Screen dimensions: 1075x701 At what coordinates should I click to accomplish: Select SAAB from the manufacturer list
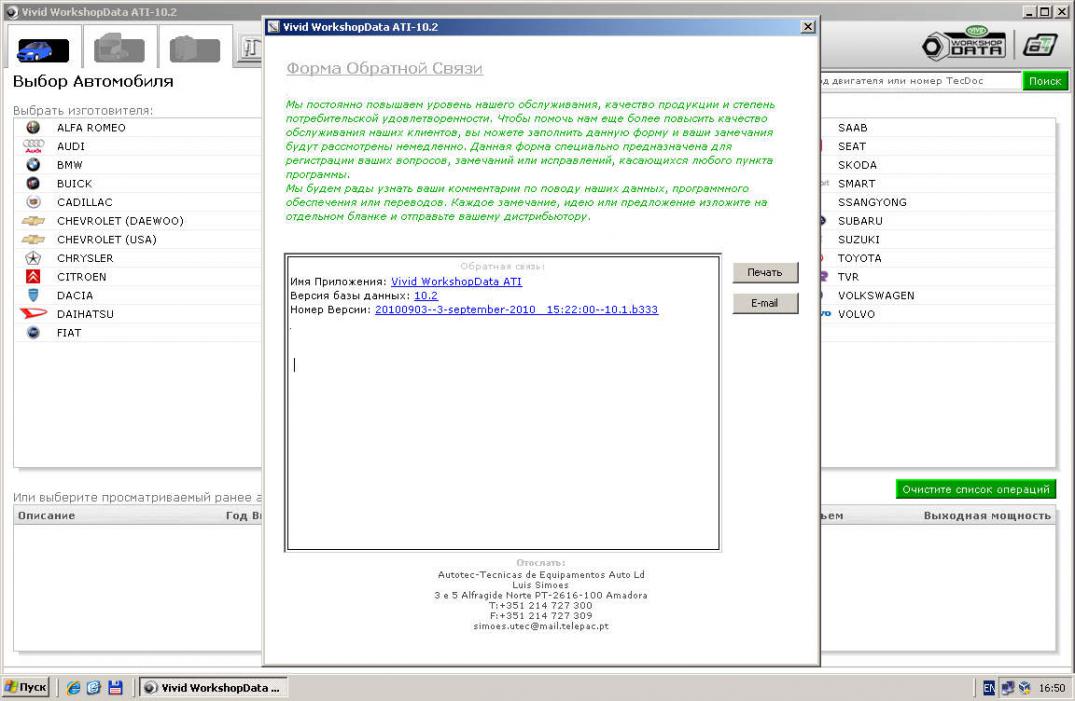pos(852,128)
